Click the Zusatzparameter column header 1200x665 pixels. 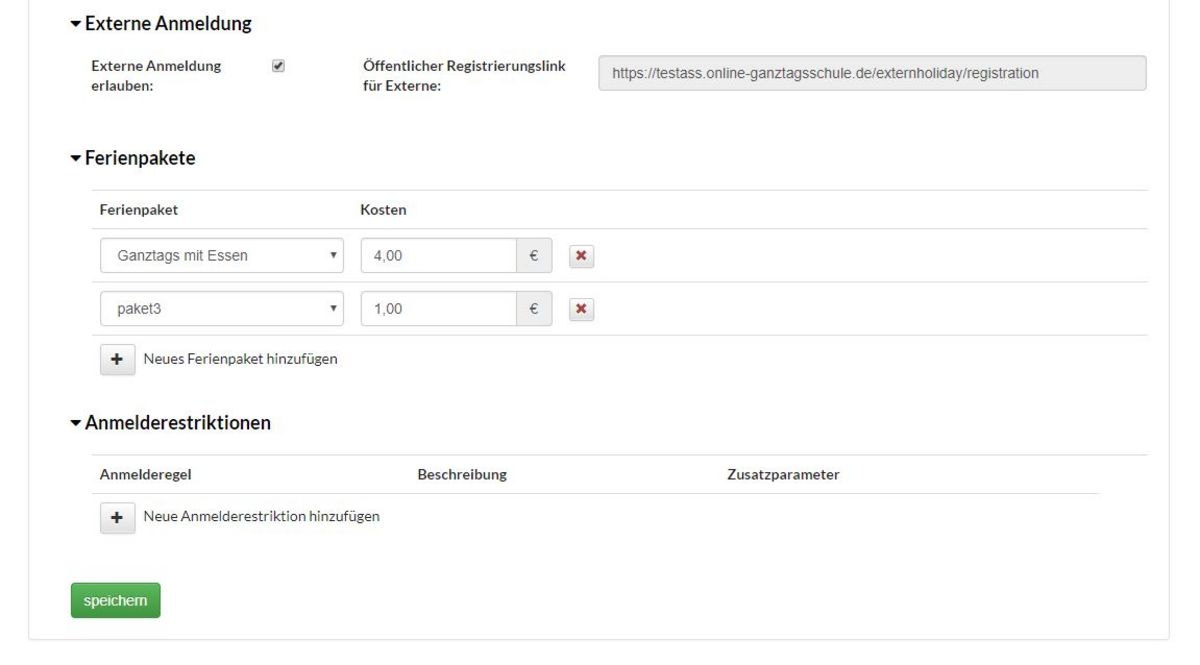tap(782, 475)
